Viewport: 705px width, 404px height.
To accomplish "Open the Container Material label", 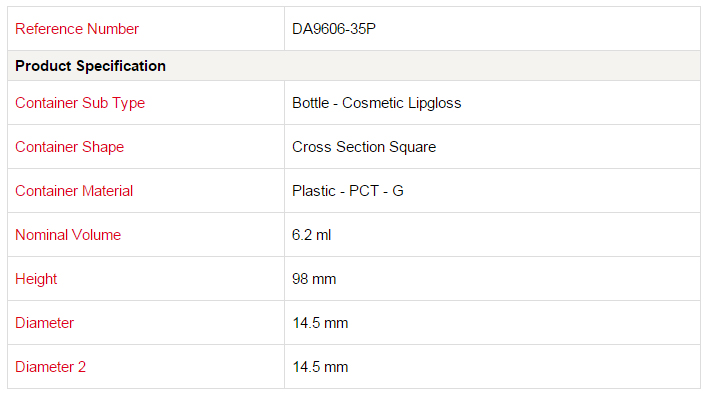I will click(x=74, y=191).
